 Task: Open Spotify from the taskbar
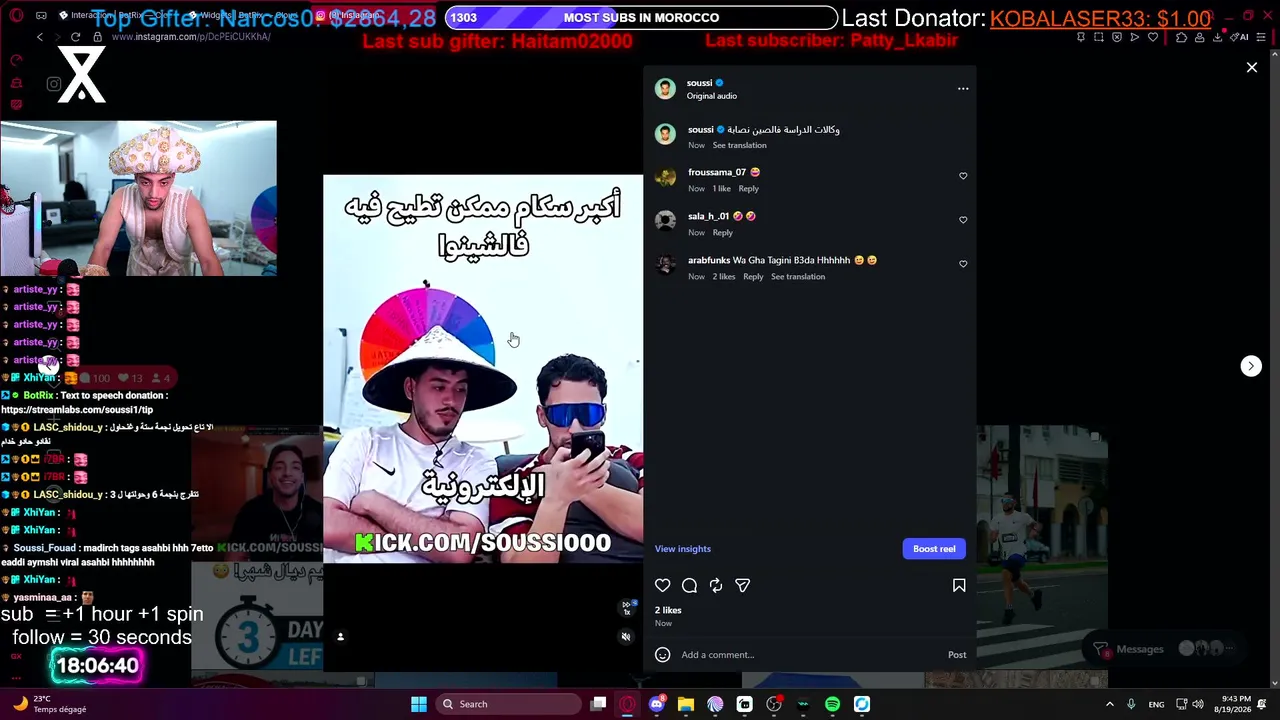pos(832,704)
